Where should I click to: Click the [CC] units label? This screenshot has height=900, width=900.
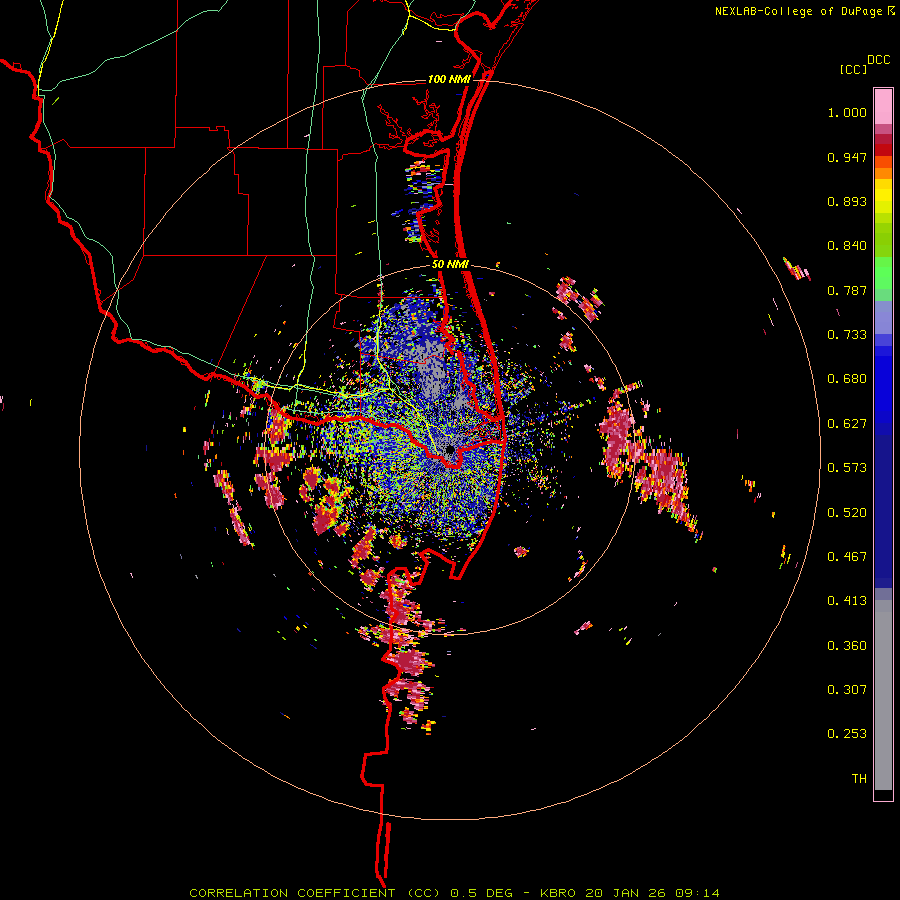point(854,69)
